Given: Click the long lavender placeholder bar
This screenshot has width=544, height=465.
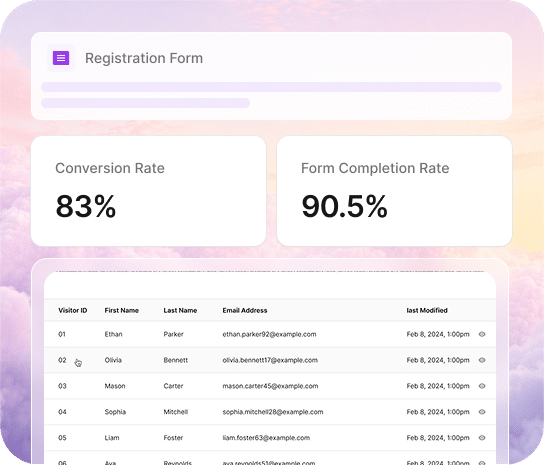Looking at the screenshot, I should point(271,87).
